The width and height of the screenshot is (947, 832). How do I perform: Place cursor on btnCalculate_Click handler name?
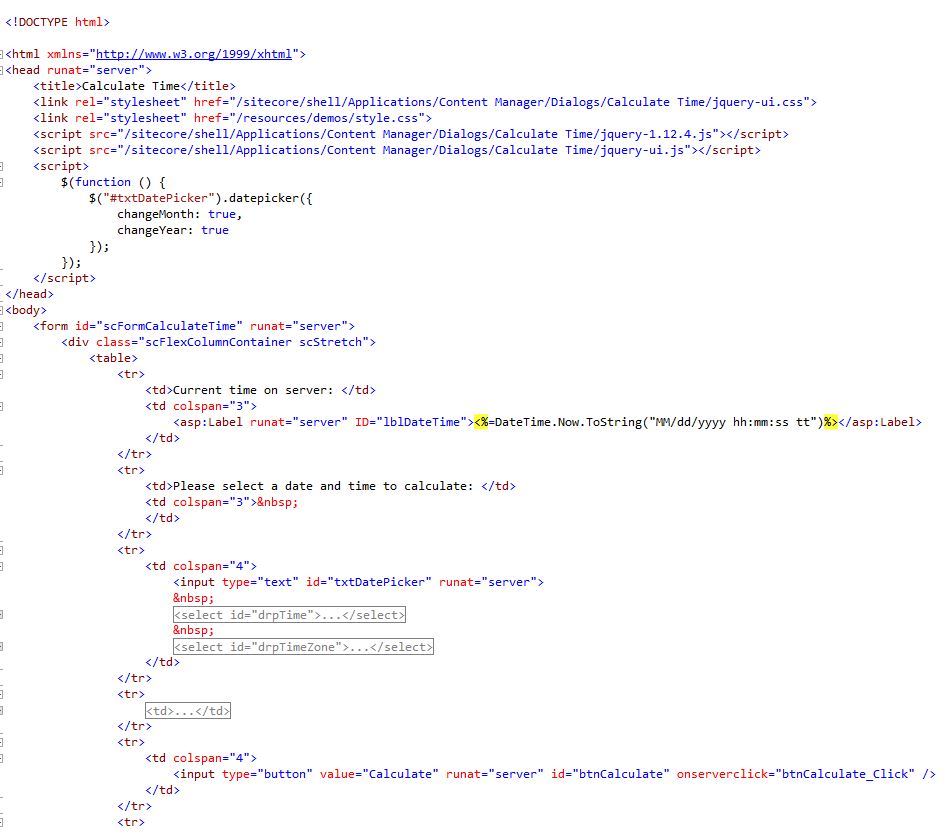845,774
